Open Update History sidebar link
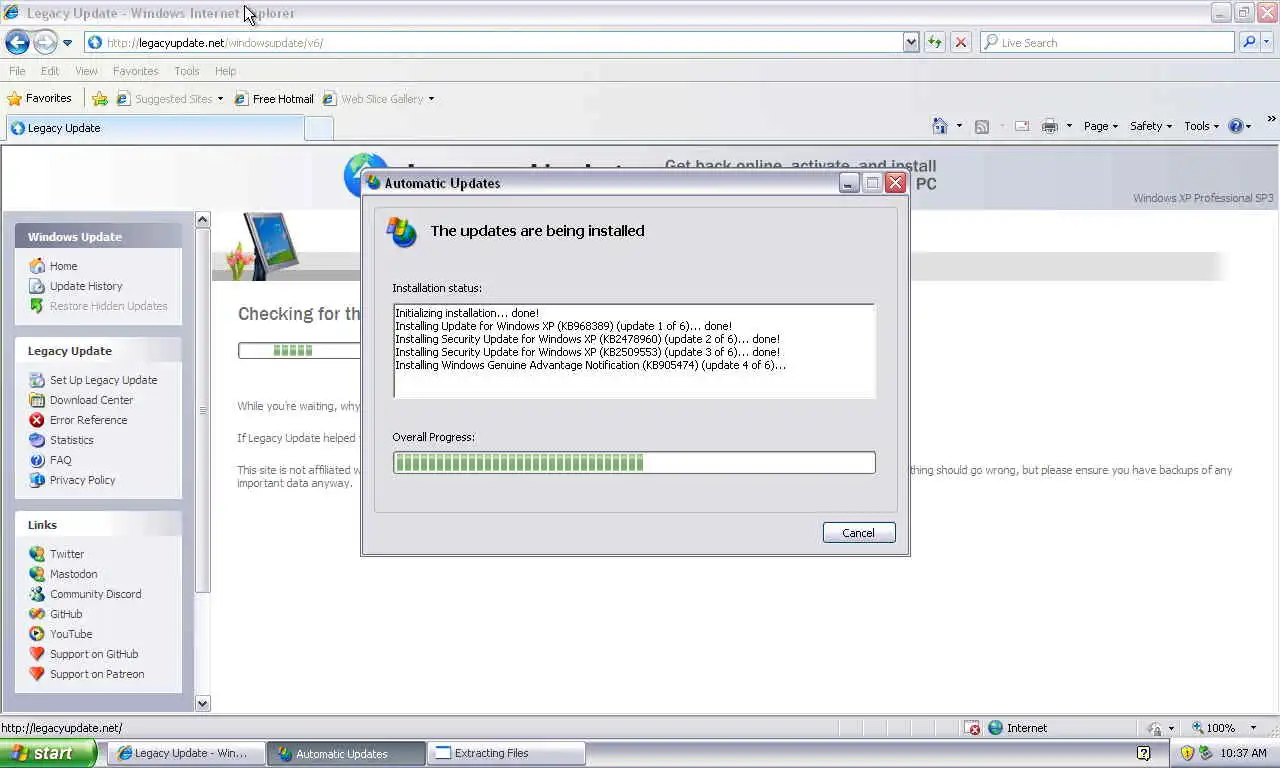This screenshot has height=768, width=1280. point(86,286)
